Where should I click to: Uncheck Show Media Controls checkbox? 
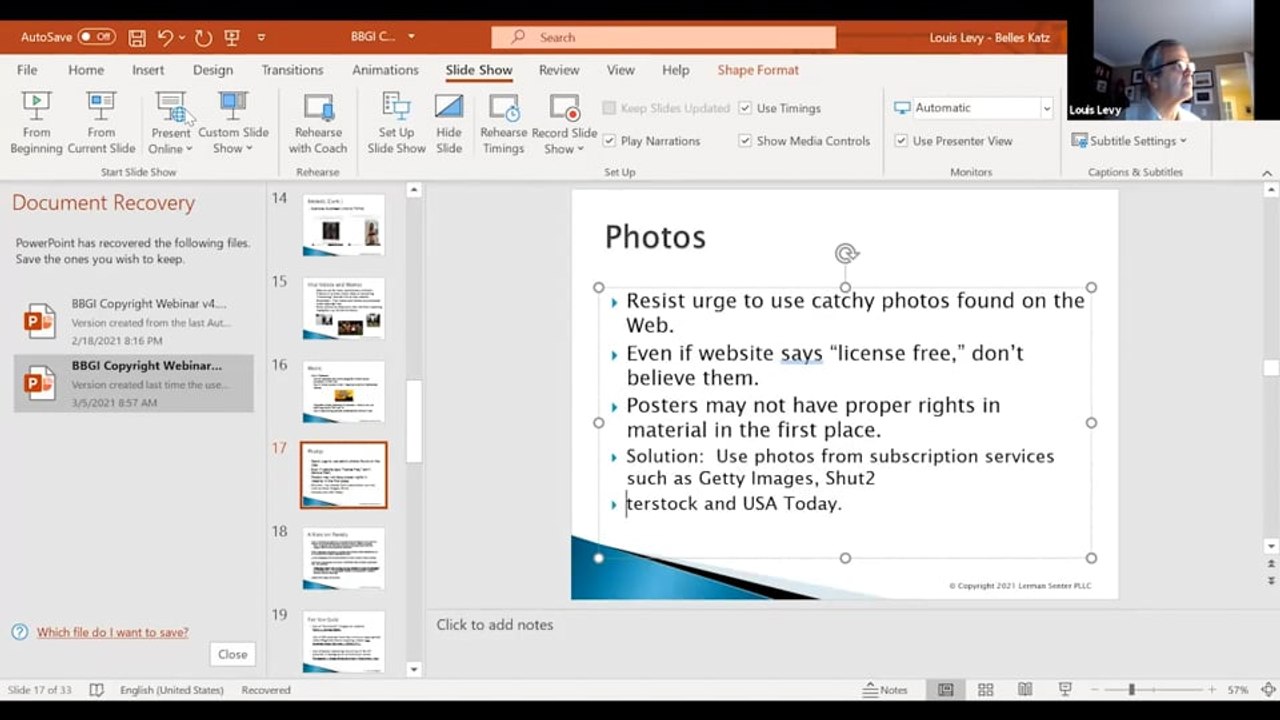(x=745, y=141)
